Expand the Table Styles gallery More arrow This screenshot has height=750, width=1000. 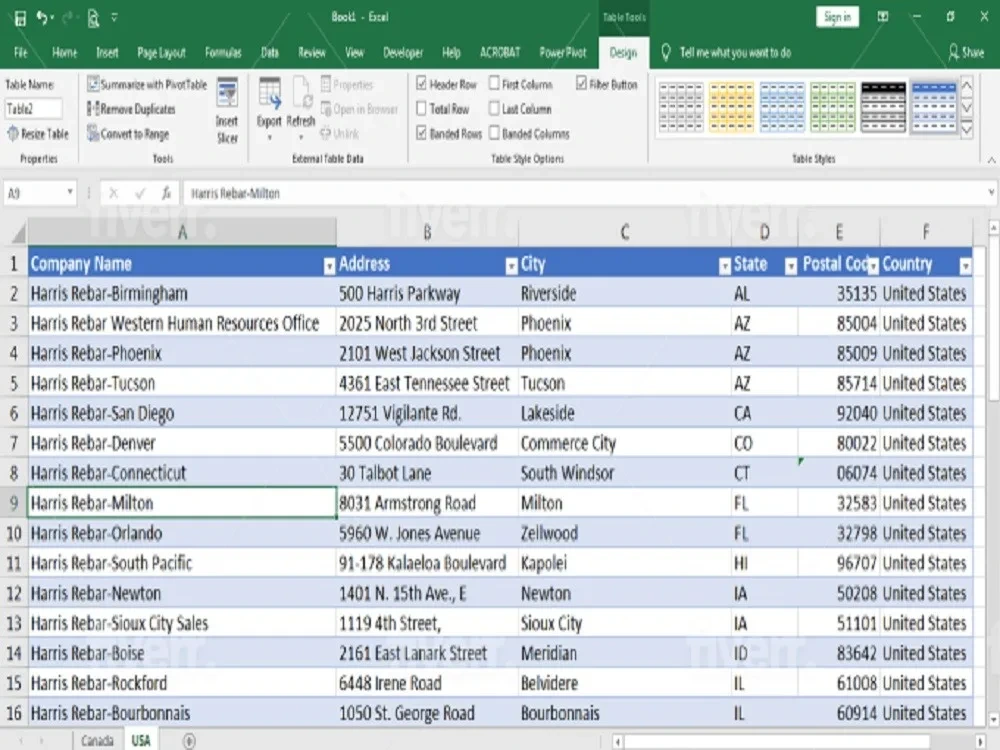pyautogui.click(x=967, y=131)
